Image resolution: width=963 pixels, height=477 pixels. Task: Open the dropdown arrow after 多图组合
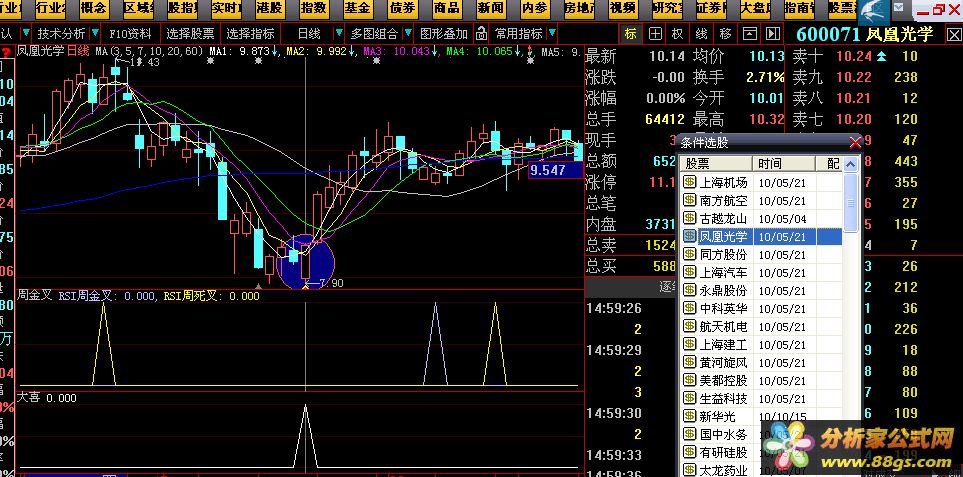point(407,33)
